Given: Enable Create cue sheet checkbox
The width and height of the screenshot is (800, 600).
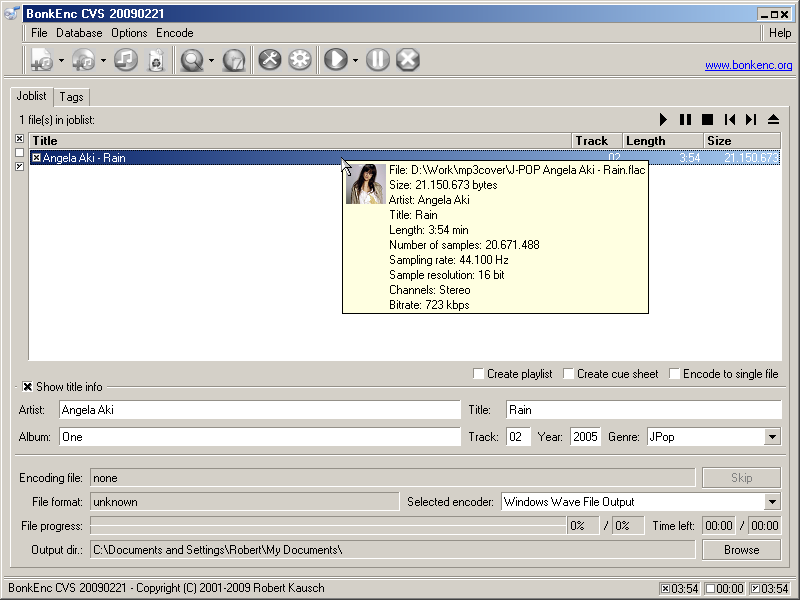Looking at the screenshot, I should (568, 374).
